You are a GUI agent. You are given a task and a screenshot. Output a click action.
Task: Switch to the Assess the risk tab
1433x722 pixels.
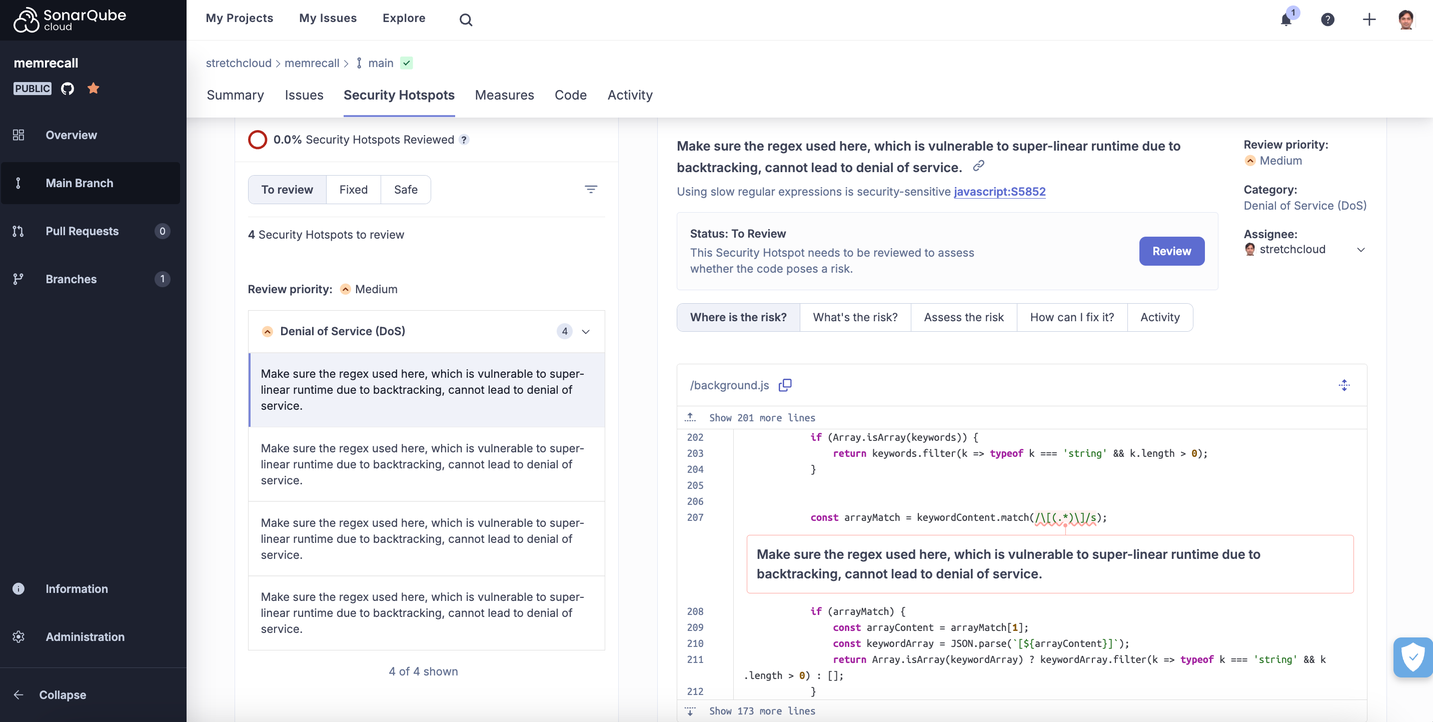[x=962, y=317]
